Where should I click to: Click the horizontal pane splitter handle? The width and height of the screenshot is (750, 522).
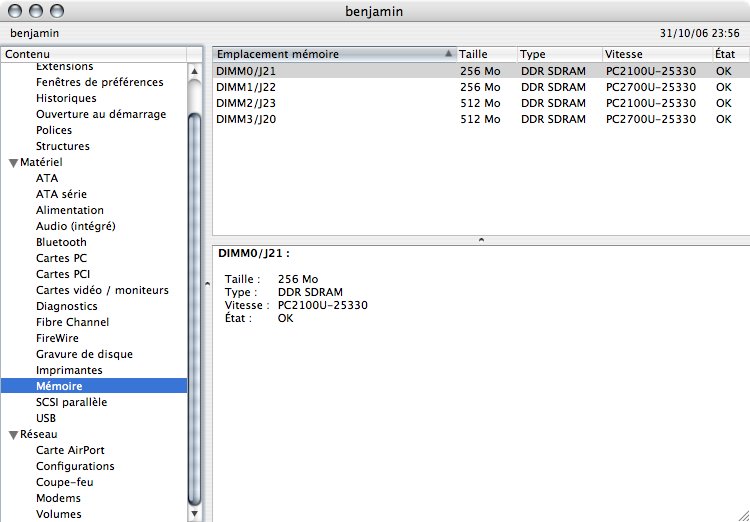(x=481, y=240)
